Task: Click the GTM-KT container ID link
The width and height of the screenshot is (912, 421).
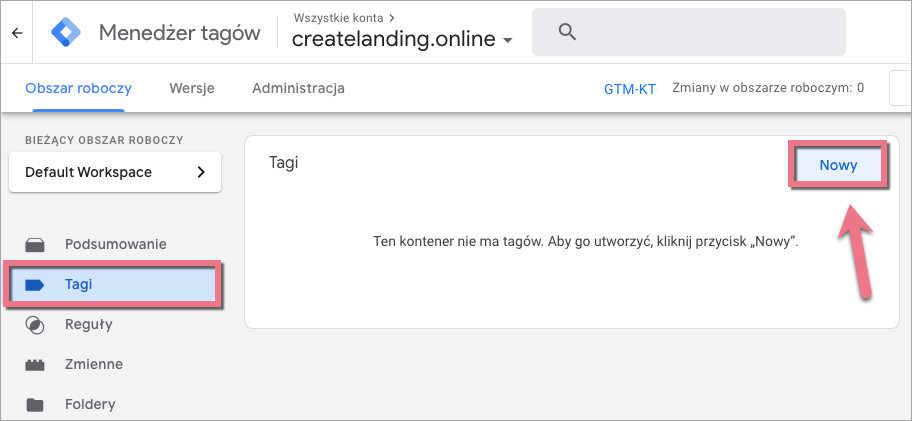Action: tap(630, 88)
